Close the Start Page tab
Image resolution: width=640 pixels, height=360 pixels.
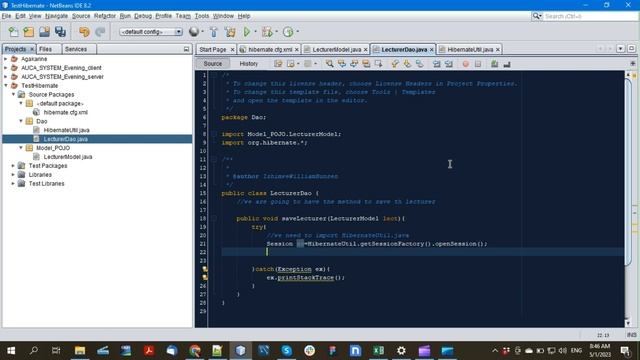coord(232,49)
